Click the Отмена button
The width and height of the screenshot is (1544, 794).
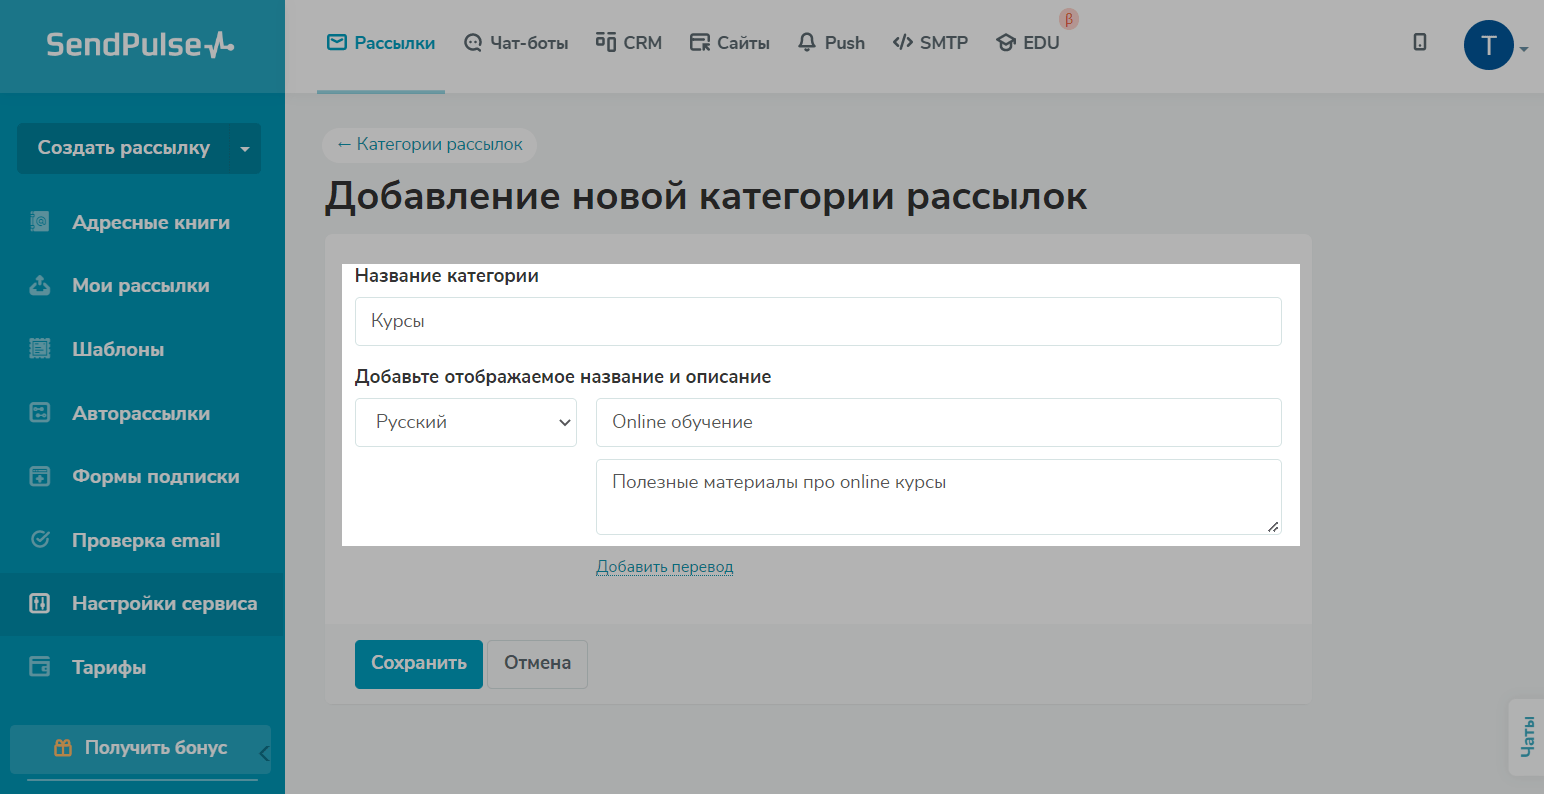click(x=537, y=664)
